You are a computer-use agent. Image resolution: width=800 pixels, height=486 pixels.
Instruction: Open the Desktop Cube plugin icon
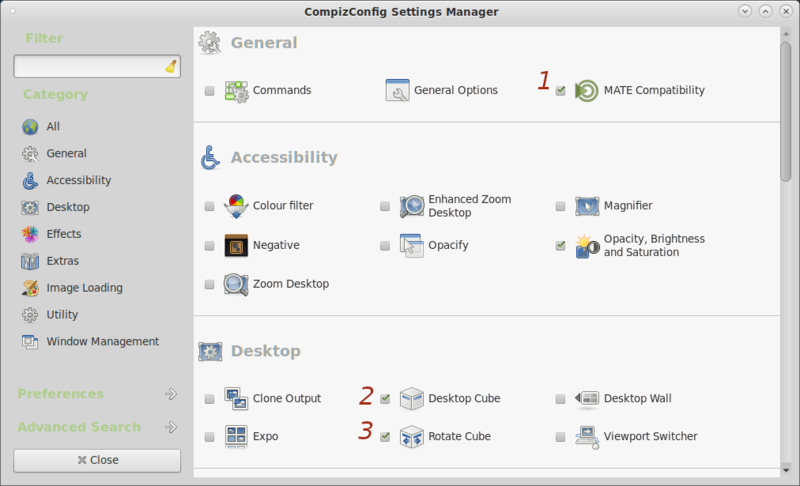[412, 399]
